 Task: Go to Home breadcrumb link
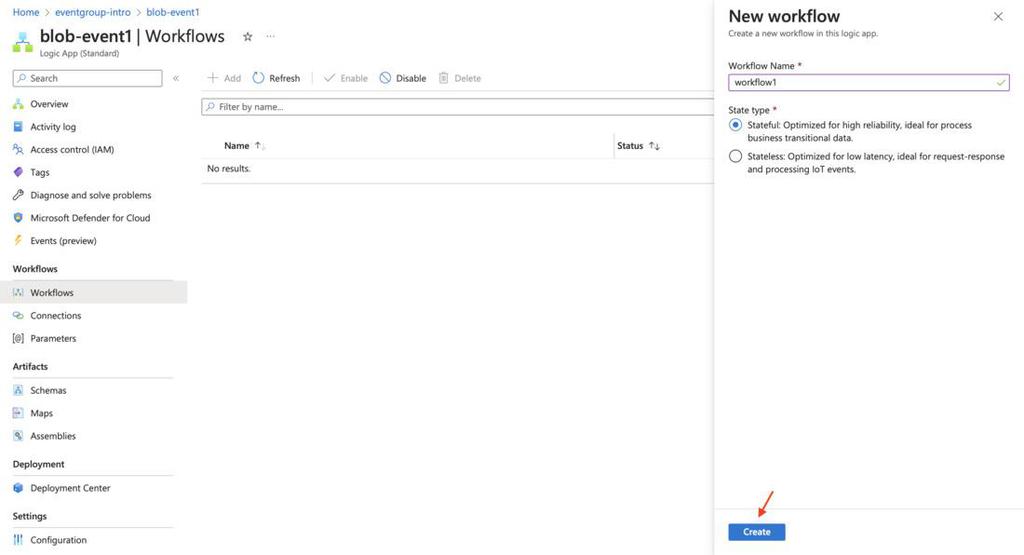coord(26,12)
